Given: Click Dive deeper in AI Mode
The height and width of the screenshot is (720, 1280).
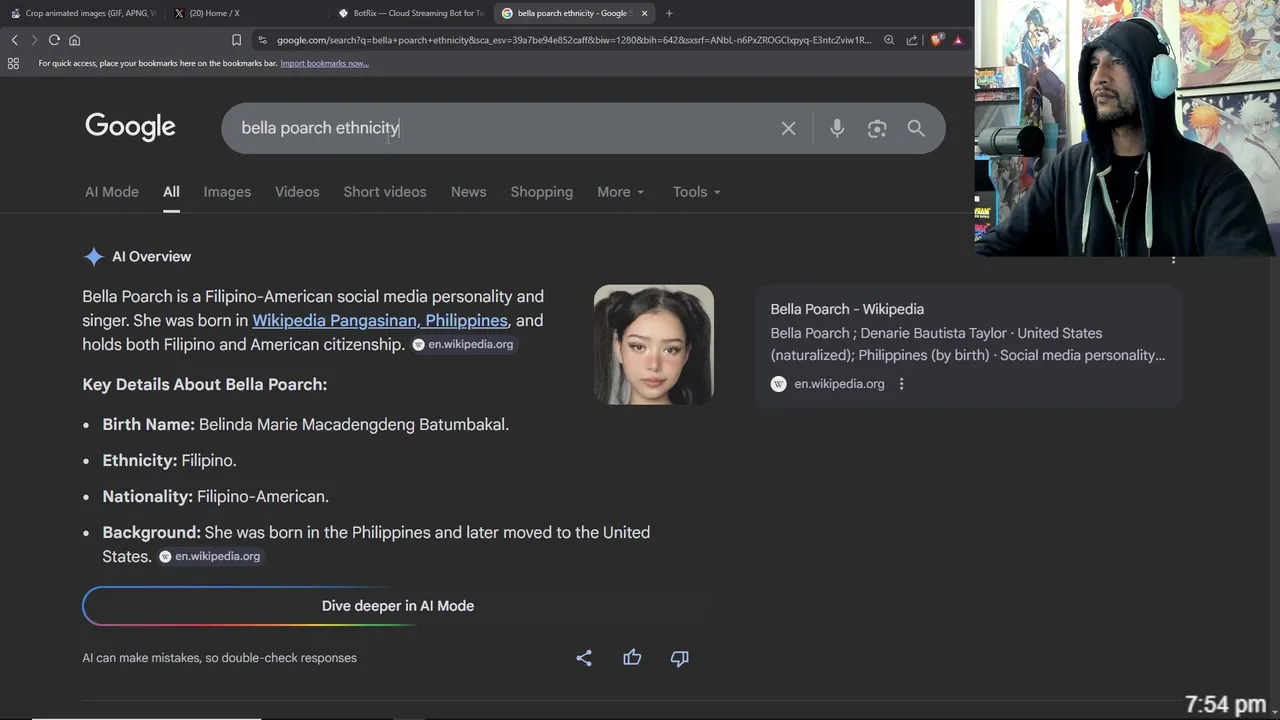Looking at the screenshot, I should pyautogui.click(x=398, y=606).
